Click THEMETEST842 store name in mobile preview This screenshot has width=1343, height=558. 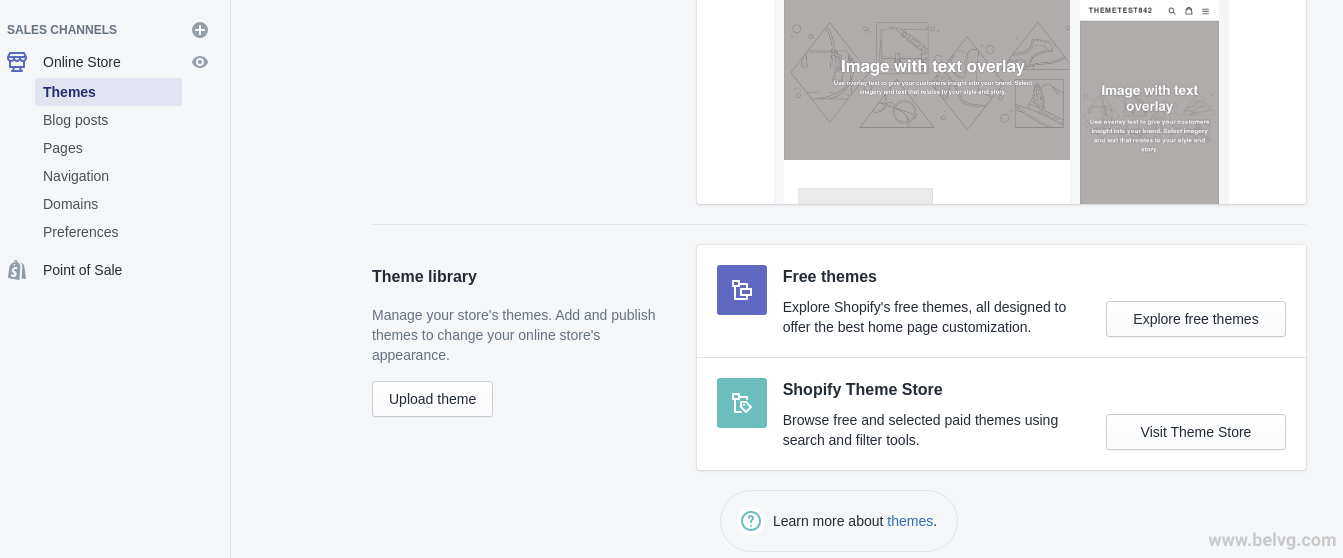(x=1120, y=11)
